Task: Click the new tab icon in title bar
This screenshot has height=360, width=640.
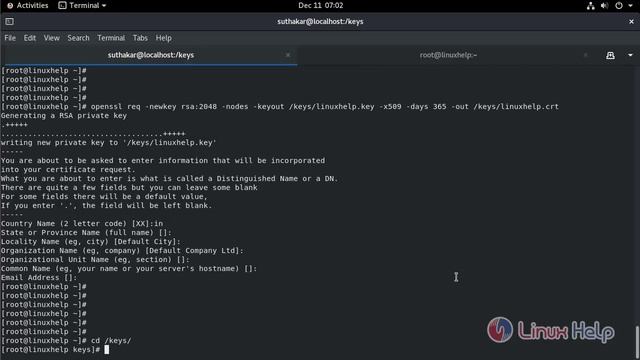Action: 9,21
